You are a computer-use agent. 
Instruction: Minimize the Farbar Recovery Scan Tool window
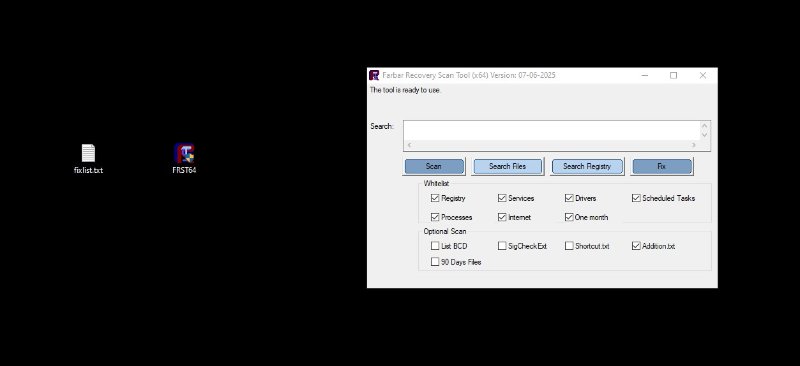(645, 75)
